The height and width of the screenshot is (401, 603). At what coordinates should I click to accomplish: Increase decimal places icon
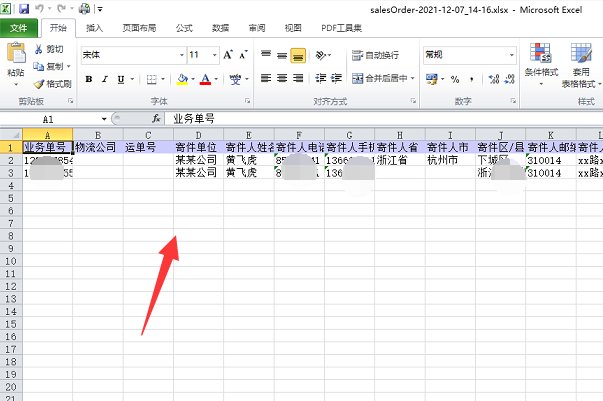pyautogui.click(x=494, y=79)
